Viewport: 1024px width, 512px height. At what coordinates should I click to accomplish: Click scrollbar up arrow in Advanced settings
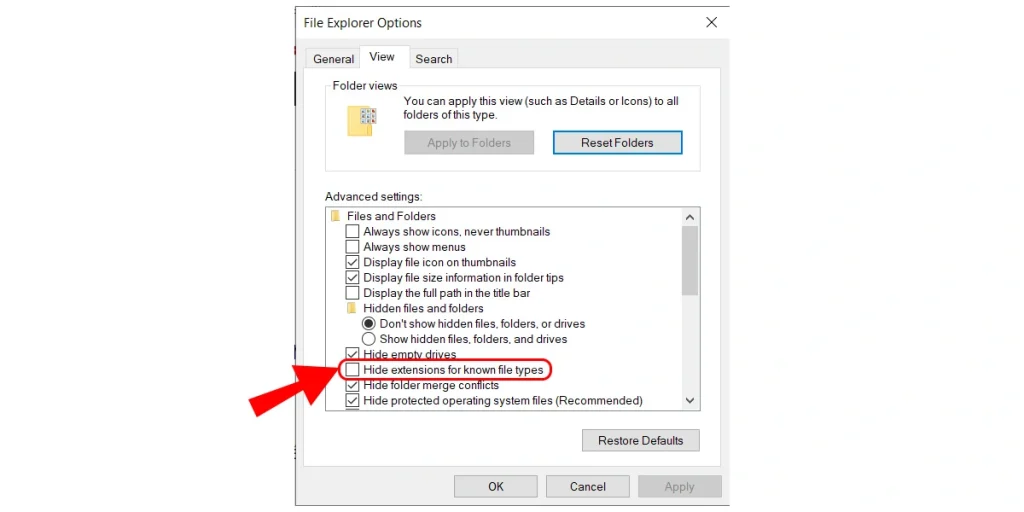point(690,217)
